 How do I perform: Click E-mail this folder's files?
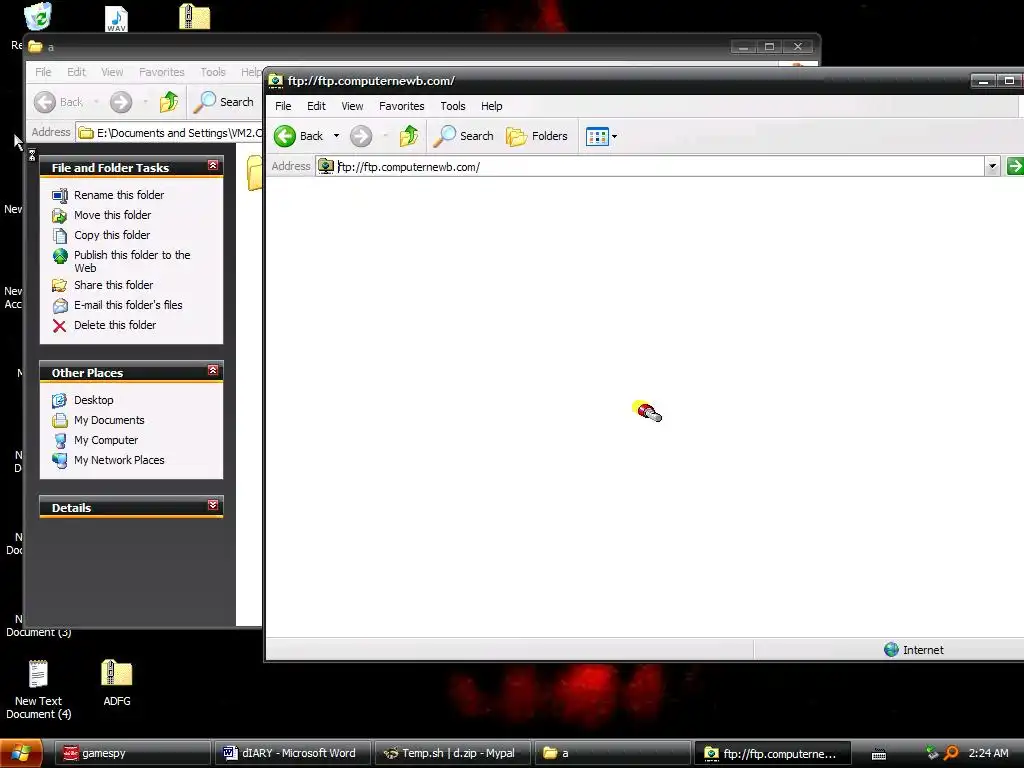[128, 305]
